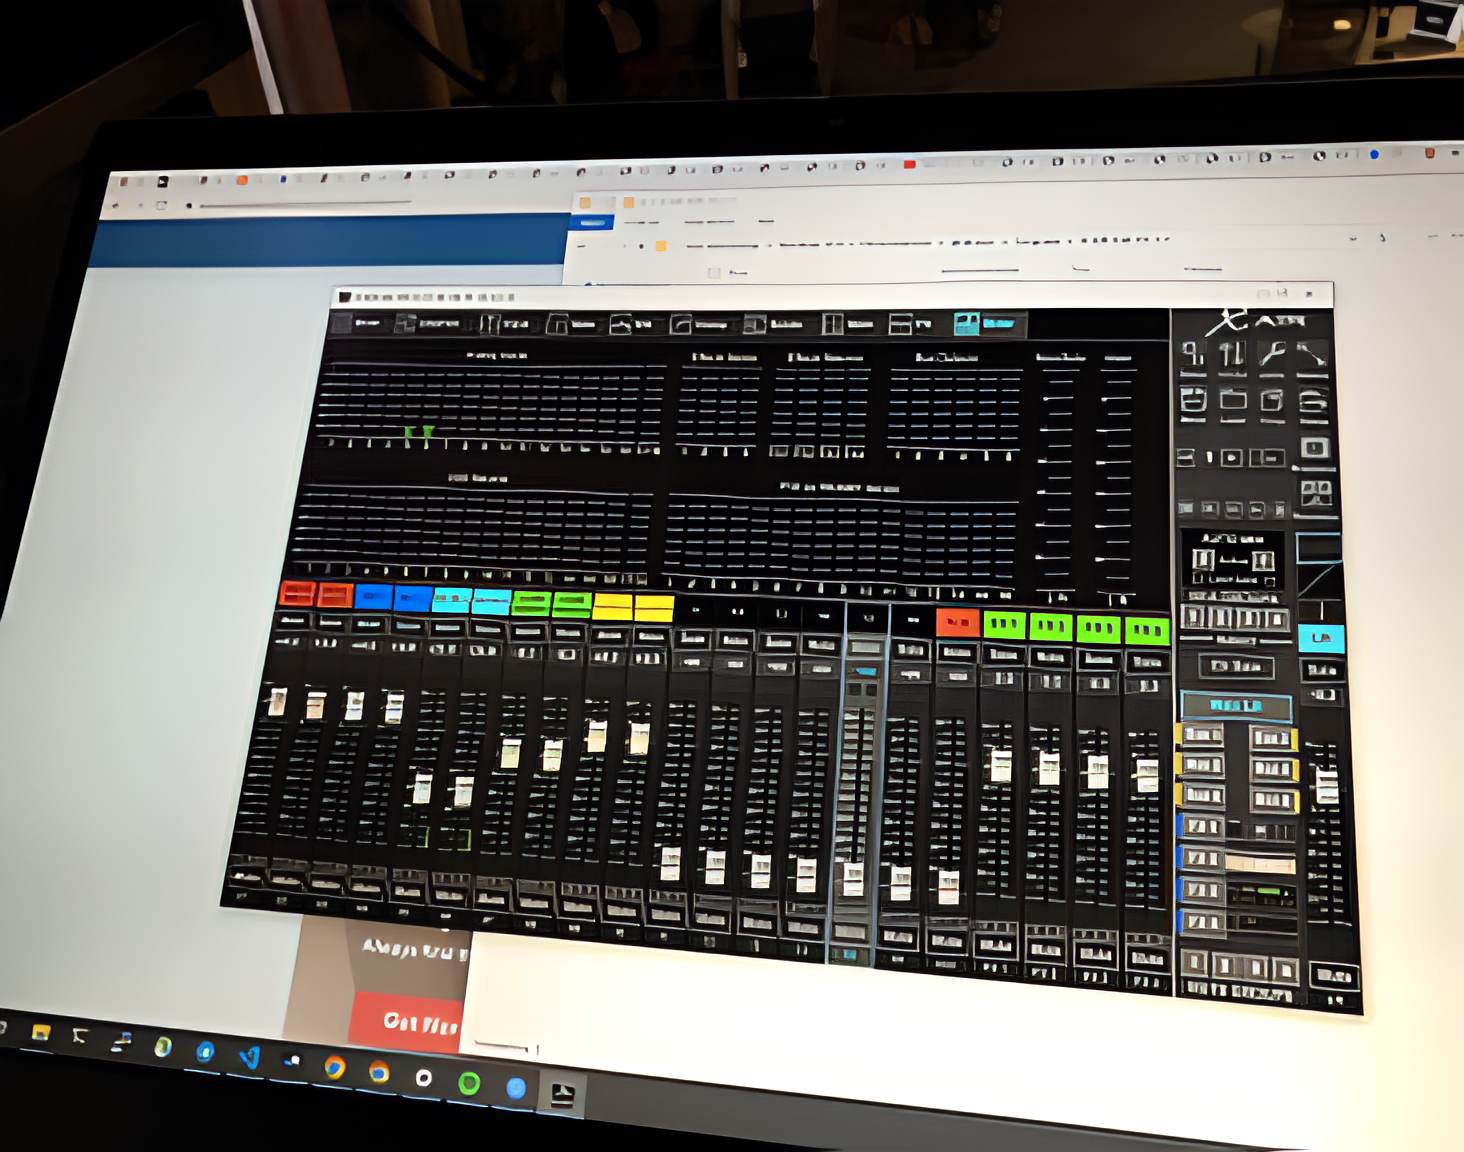Click the cyan-outlined wide button in right panel
1464x1152 pixels.
coord(1236,706)
